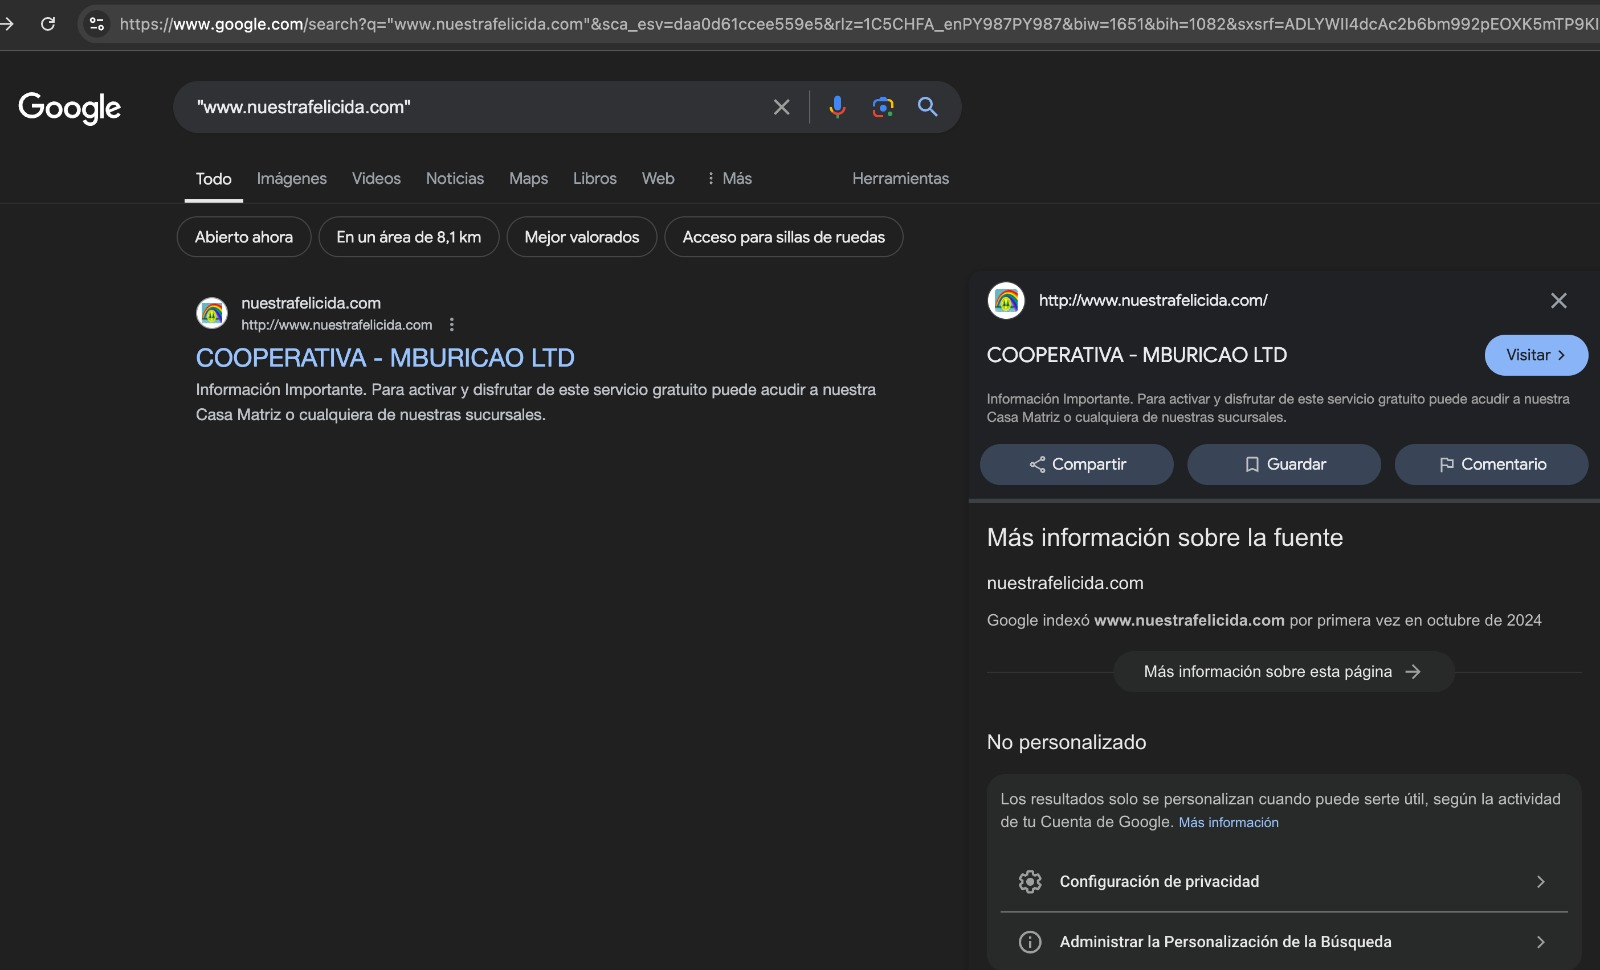
Task: Reload the page with the browser refresh icon
Action: [48, 23]
